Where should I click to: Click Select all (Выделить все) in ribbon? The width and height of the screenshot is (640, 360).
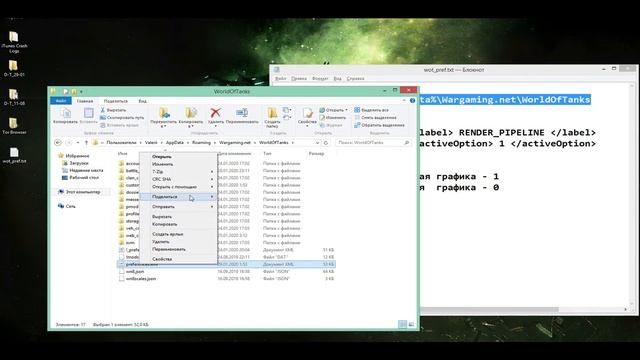pyautogui.click(x=371, y=110)
